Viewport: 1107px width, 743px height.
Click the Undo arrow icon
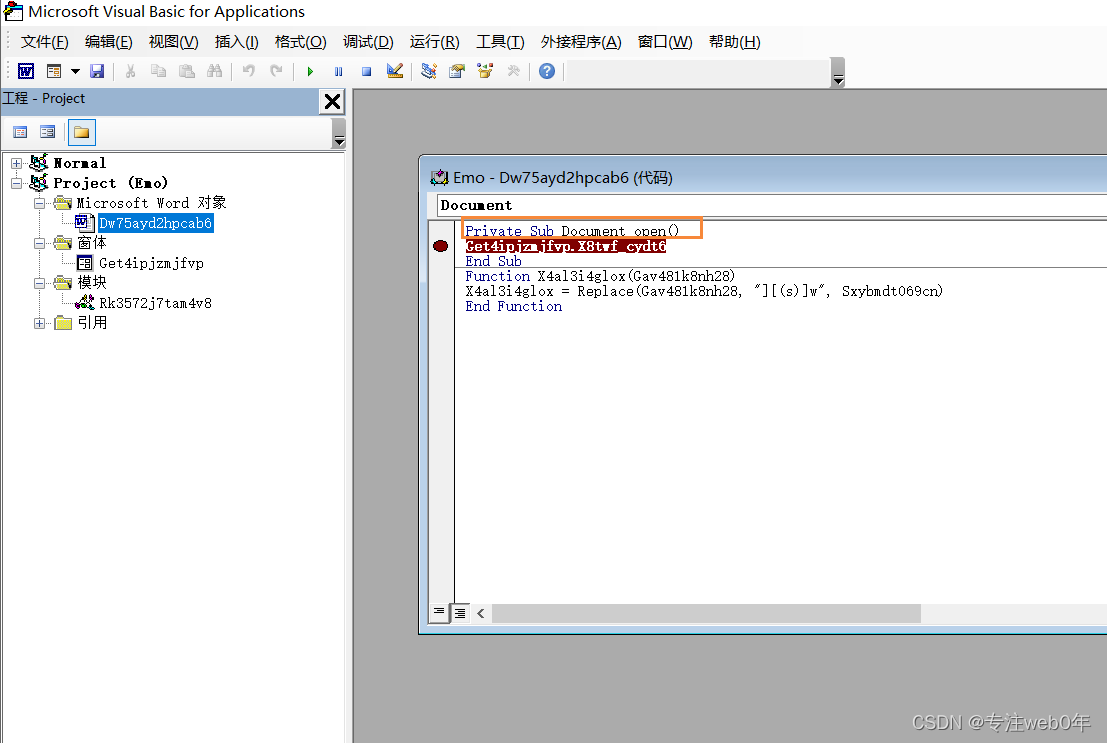pos(249,71)
